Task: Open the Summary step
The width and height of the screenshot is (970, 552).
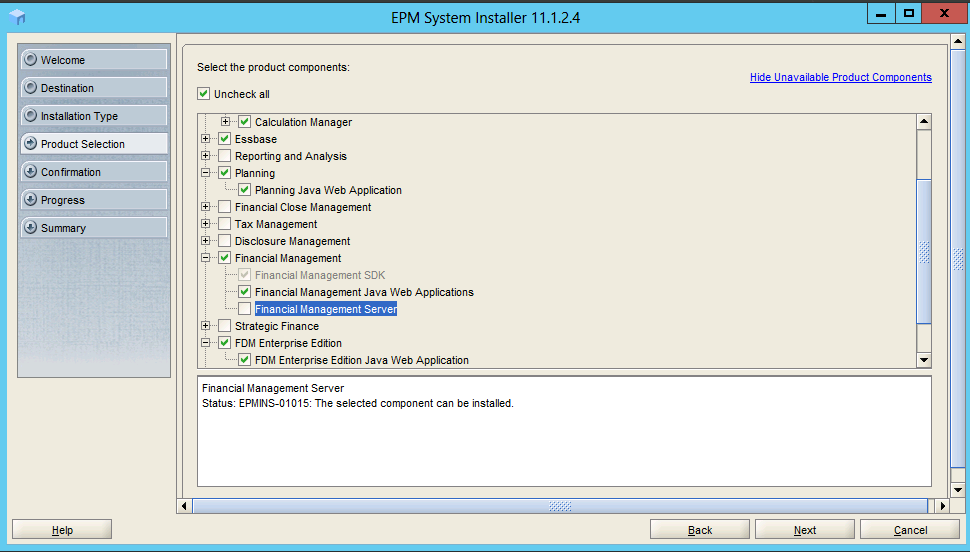Action: point(94,228)
